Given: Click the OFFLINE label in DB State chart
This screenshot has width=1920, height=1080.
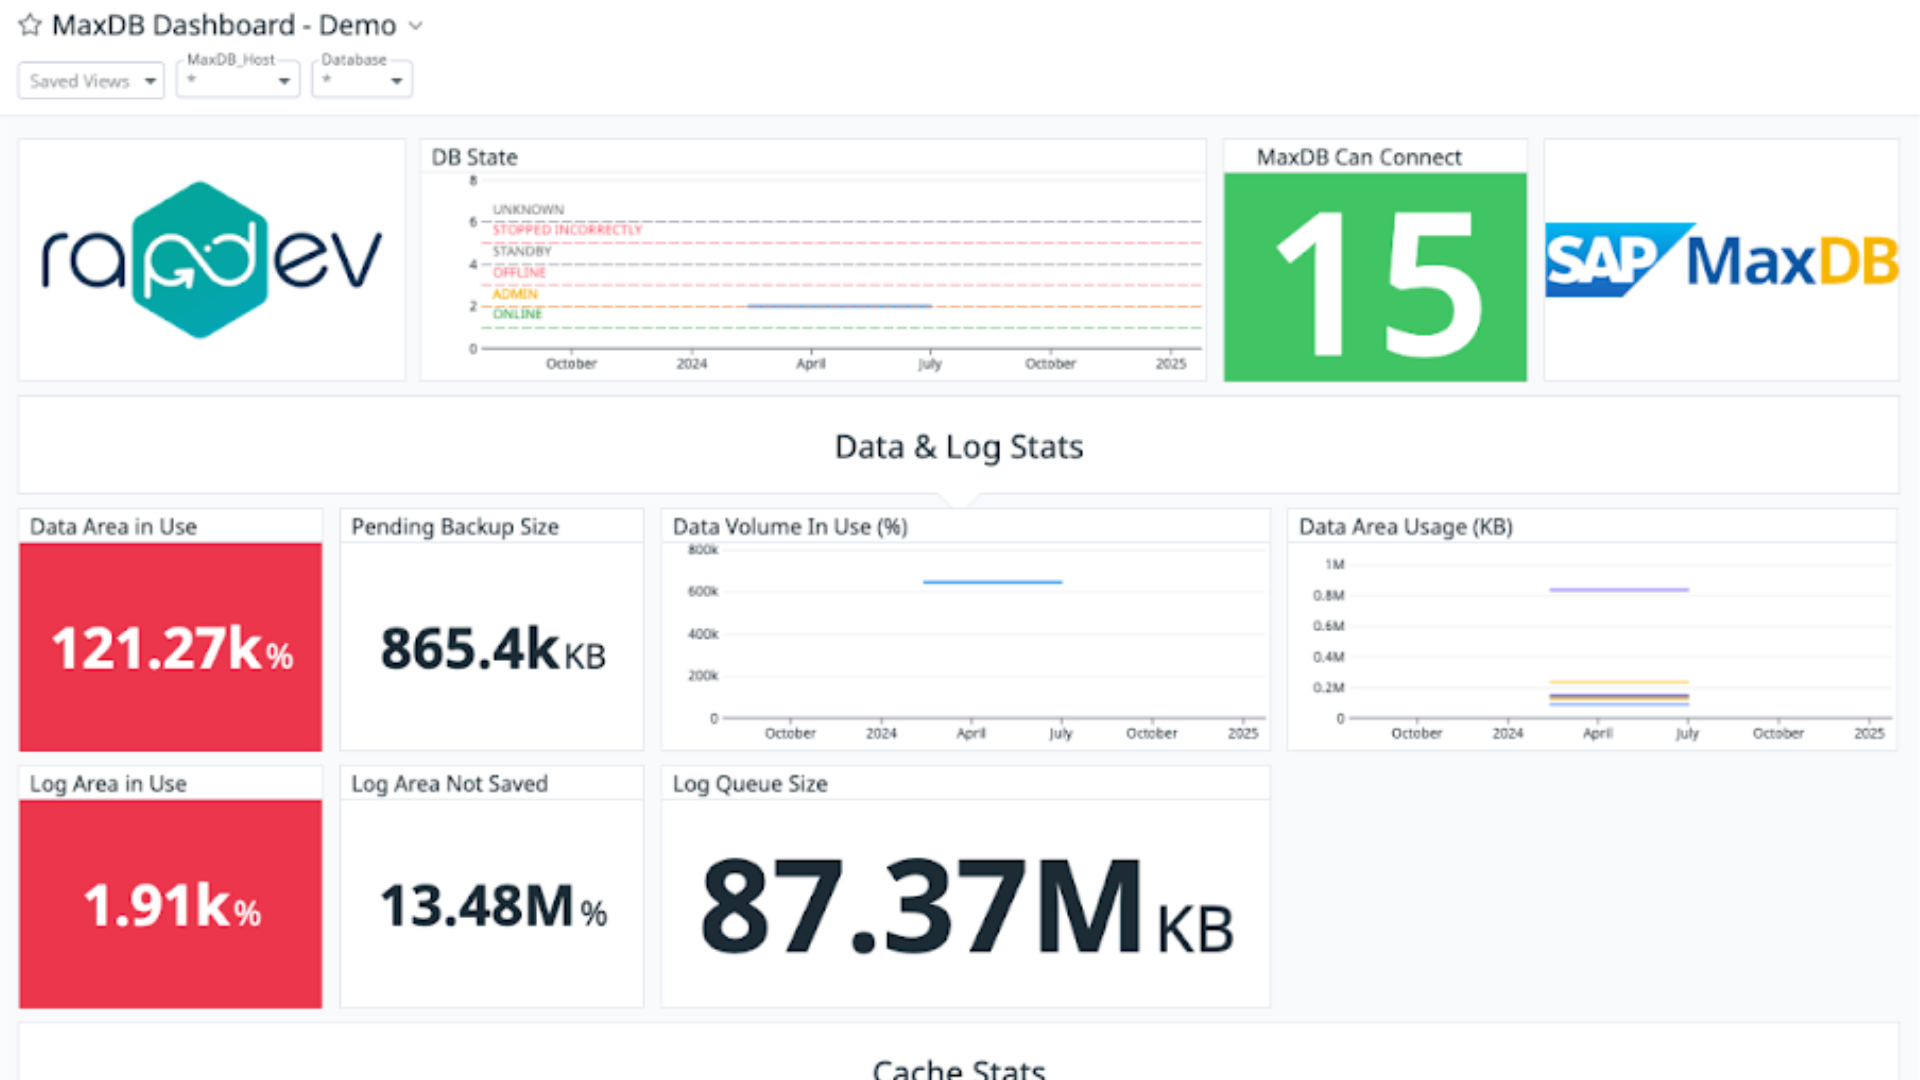Looking at the screenshot, I should coord(519,272).
